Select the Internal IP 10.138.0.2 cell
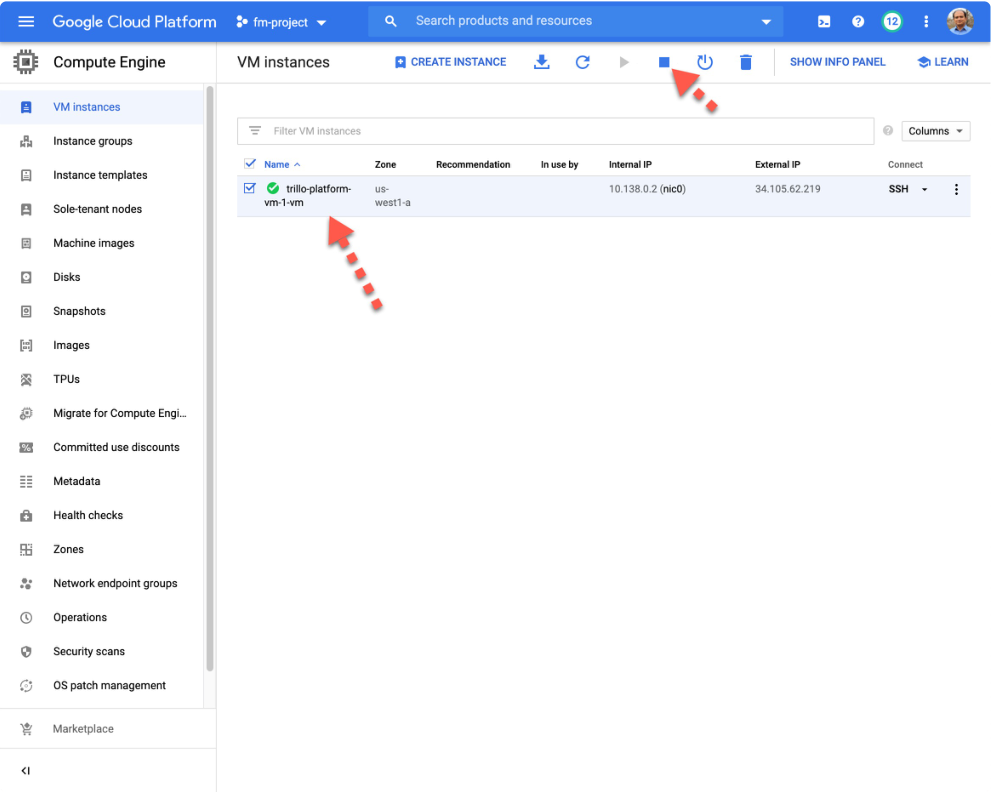The width and height of the screenshot is (992, 793). (647, 189)
